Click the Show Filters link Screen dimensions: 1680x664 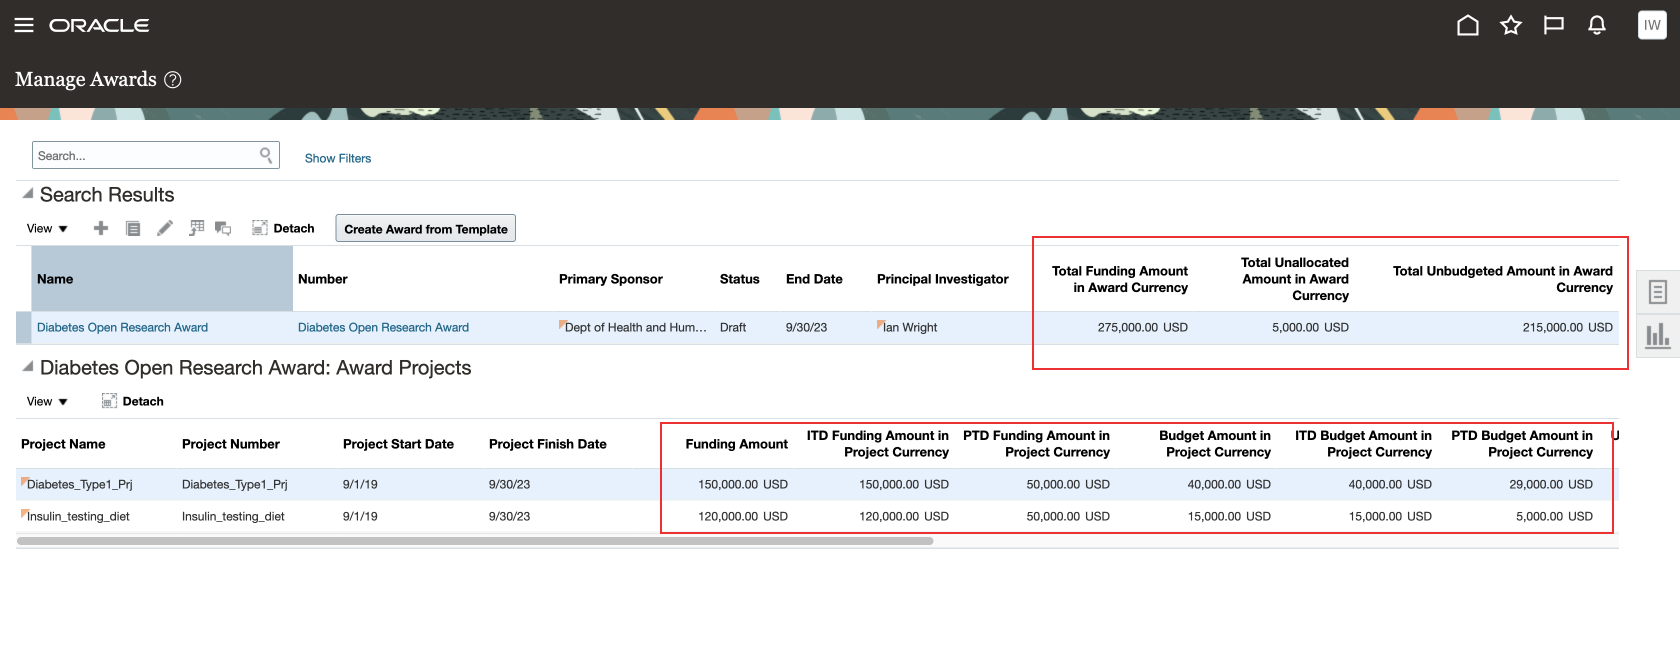pyautogui.click(x=338, y=158)
